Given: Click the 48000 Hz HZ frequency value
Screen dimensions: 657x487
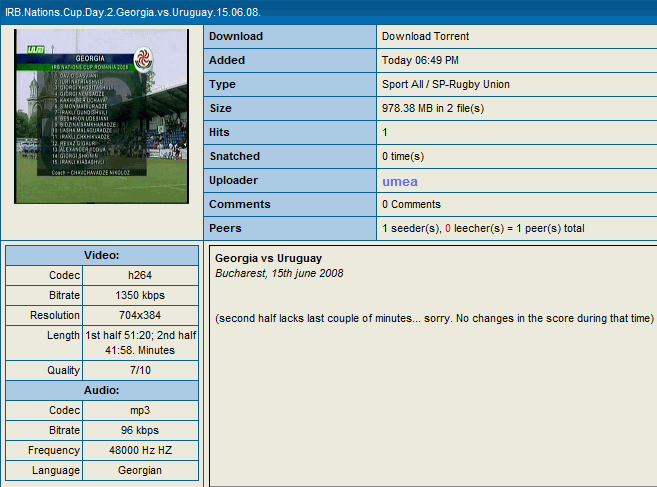Looking at the screenshot, I should (x=140, y=451).
